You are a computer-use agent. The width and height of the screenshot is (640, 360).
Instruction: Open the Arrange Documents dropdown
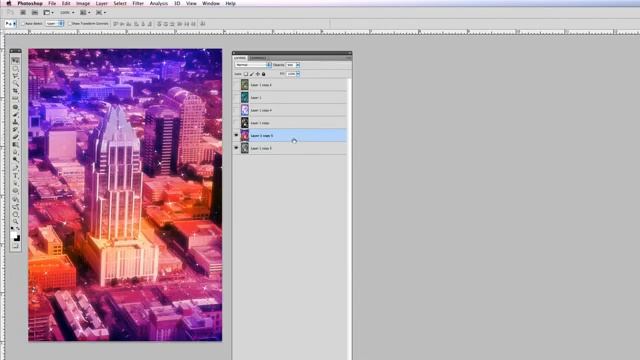(85, 13)
